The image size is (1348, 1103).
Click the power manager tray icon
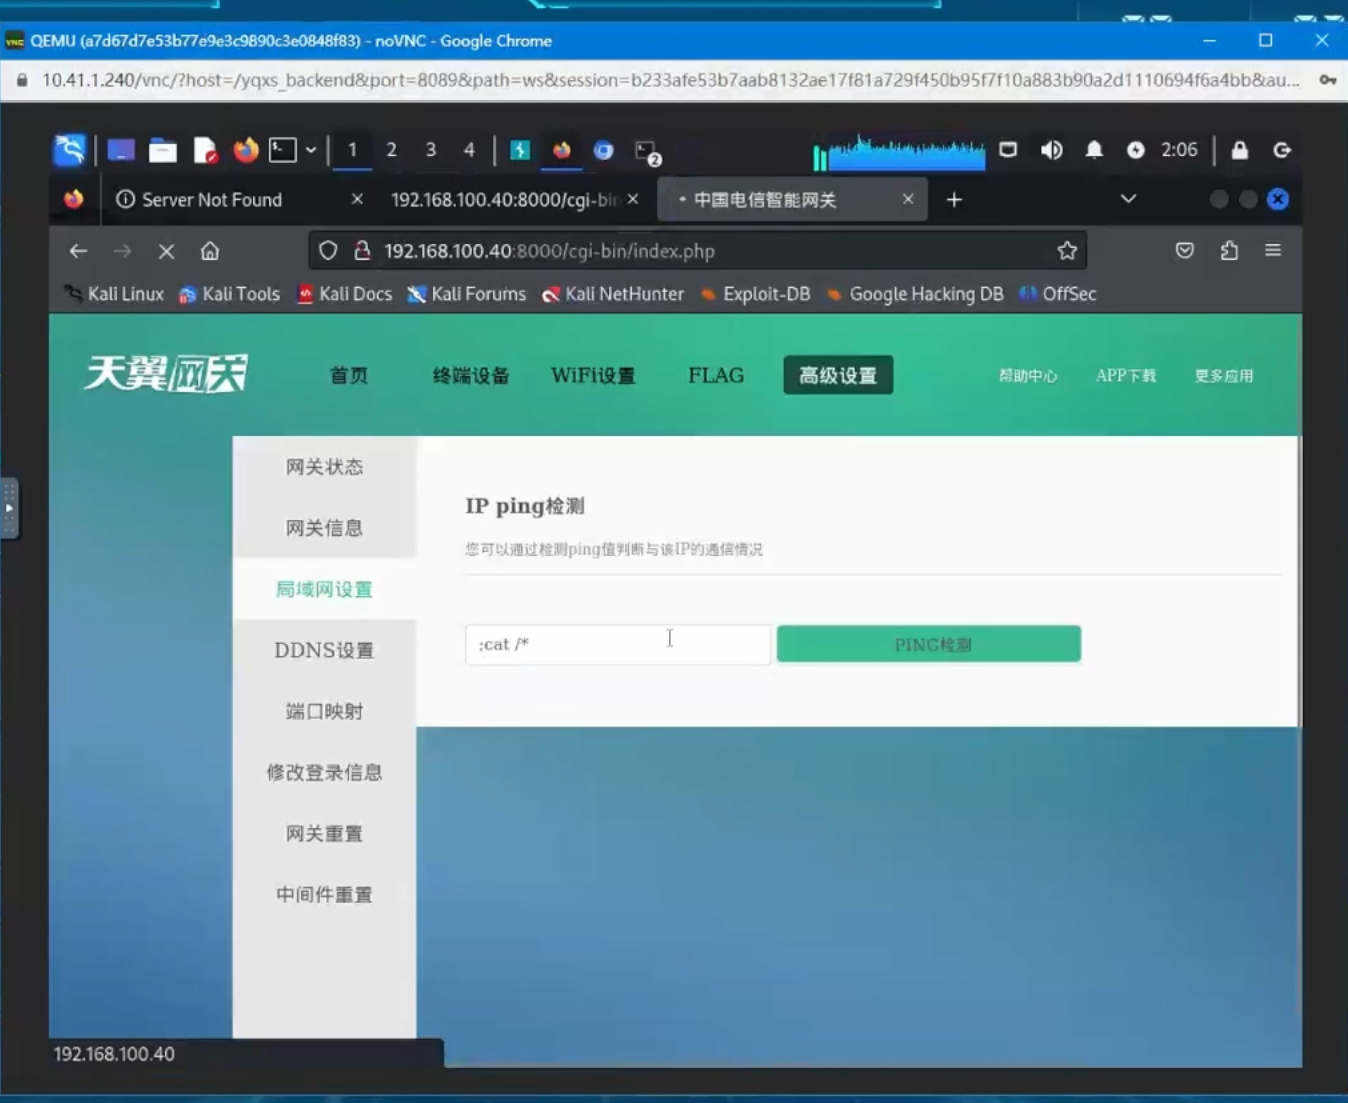coord(1135,150)
